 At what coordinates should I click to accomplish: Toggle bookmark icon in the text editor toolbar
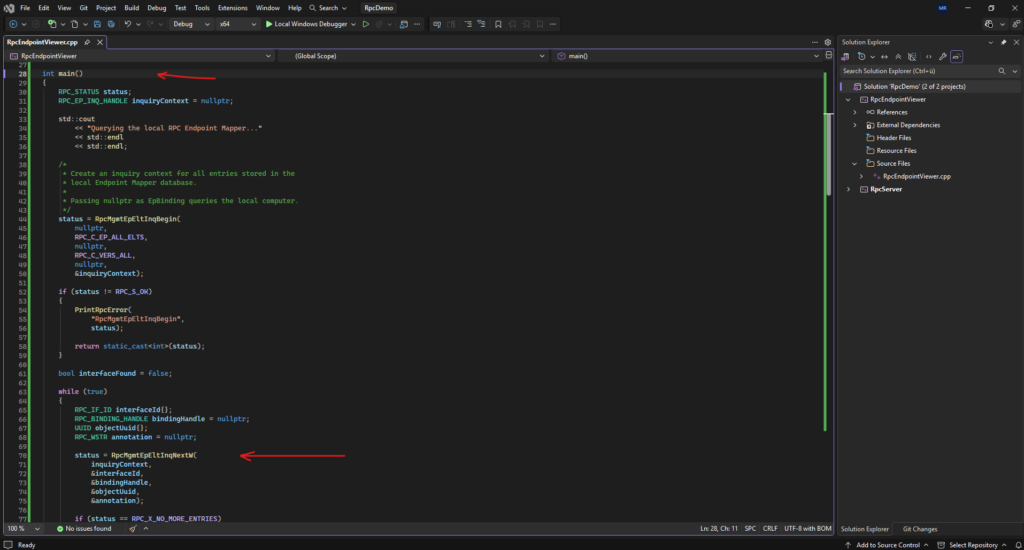pos(498,24)
